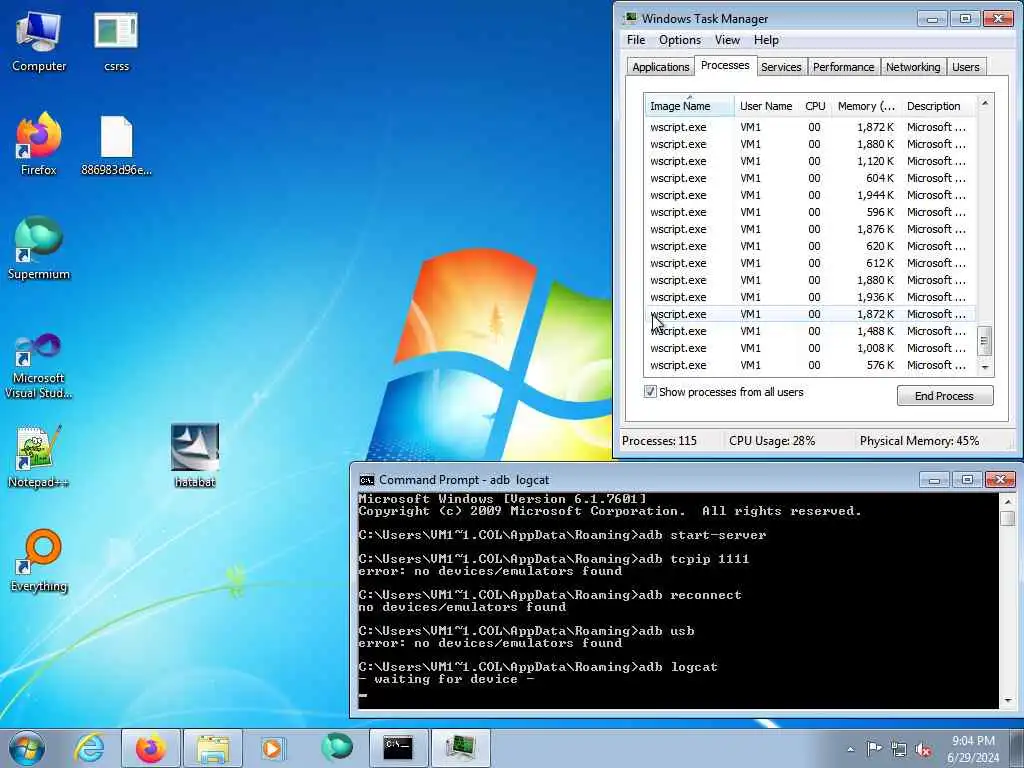Image resolution: width=1024 pixels, height=768 pixels.
Task: Select the csrss desktop icon
Action: (x=116, y=41)
